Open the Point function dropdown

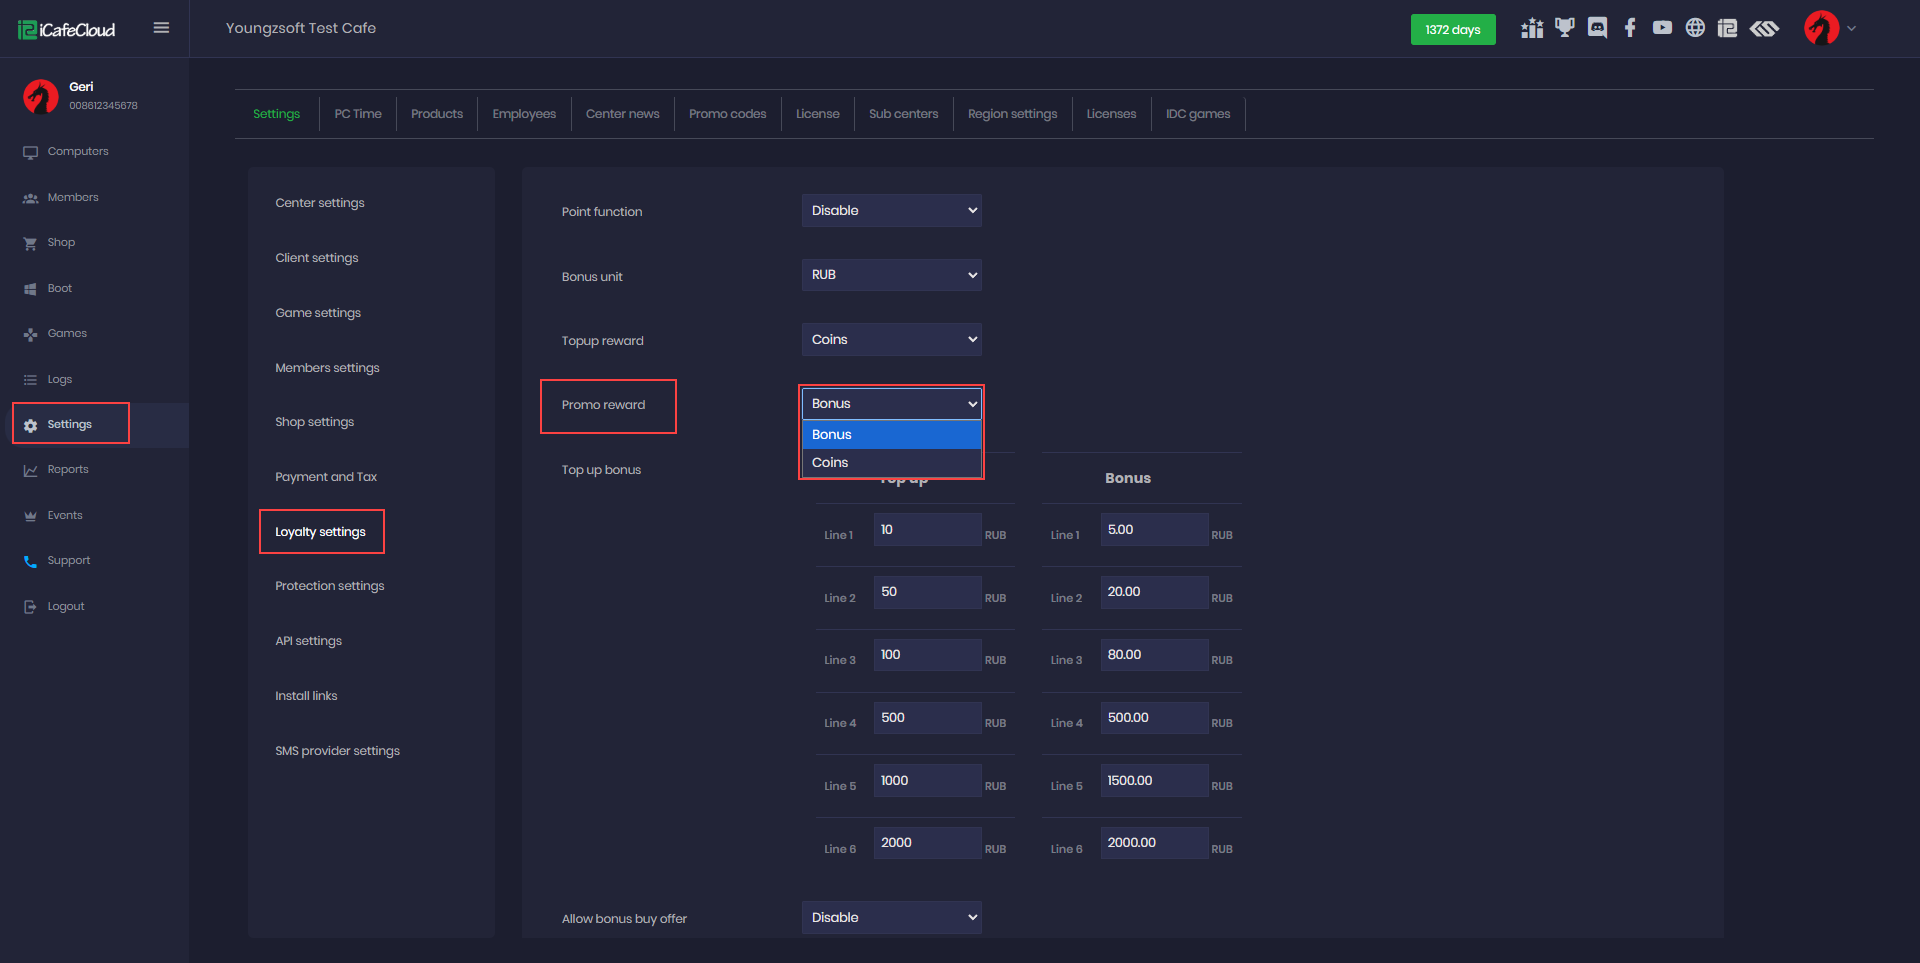(x=891, y=211)
